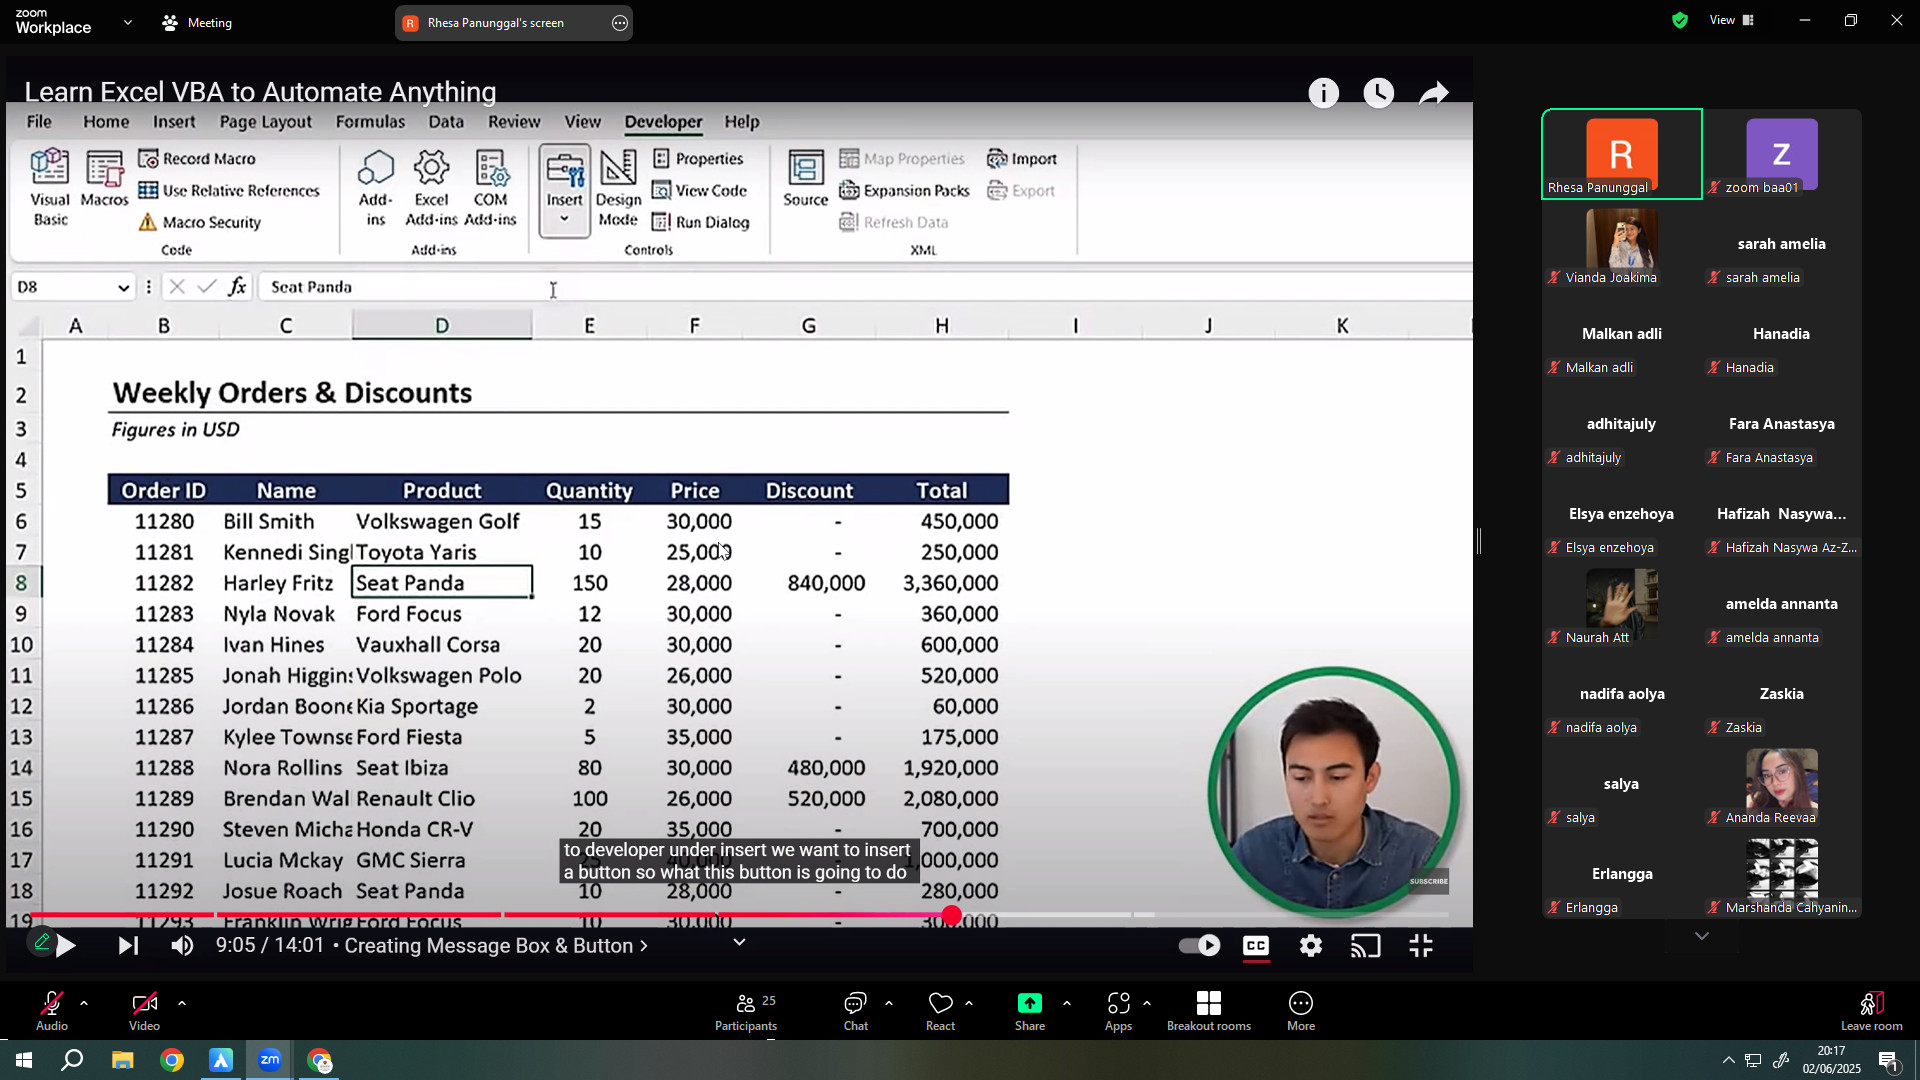Viewport: 1920px width, 1080px height.
Task: Open Breakout rooms
Action: tap(1209, 1012)
